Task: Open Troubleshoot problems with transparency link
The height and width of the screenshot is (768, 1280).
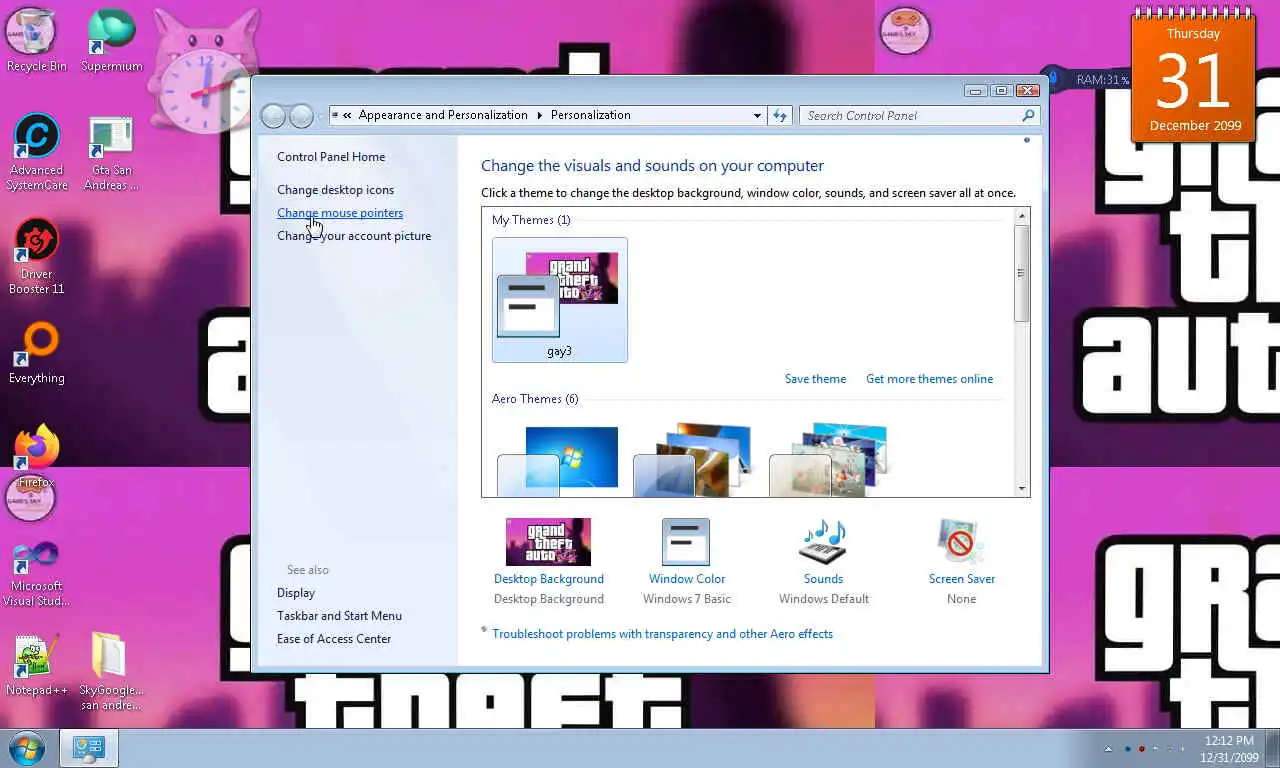Action: 662,634
